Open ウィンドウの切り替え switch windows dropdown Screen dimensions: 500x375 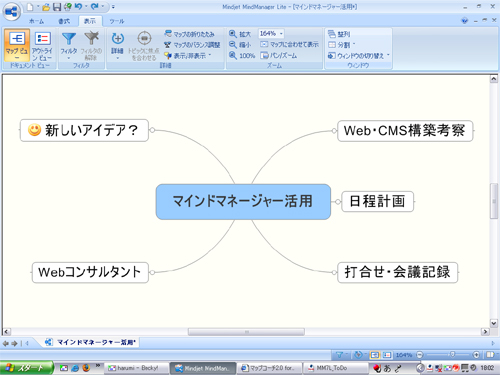(359, 56)
